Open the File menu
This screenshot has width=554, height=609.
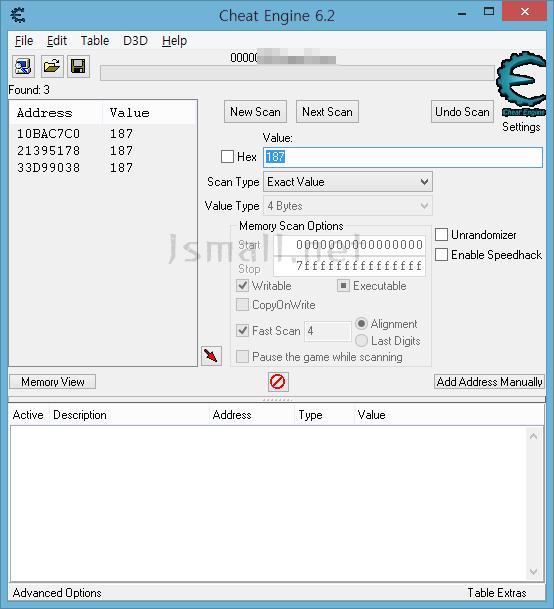(24, 41)
